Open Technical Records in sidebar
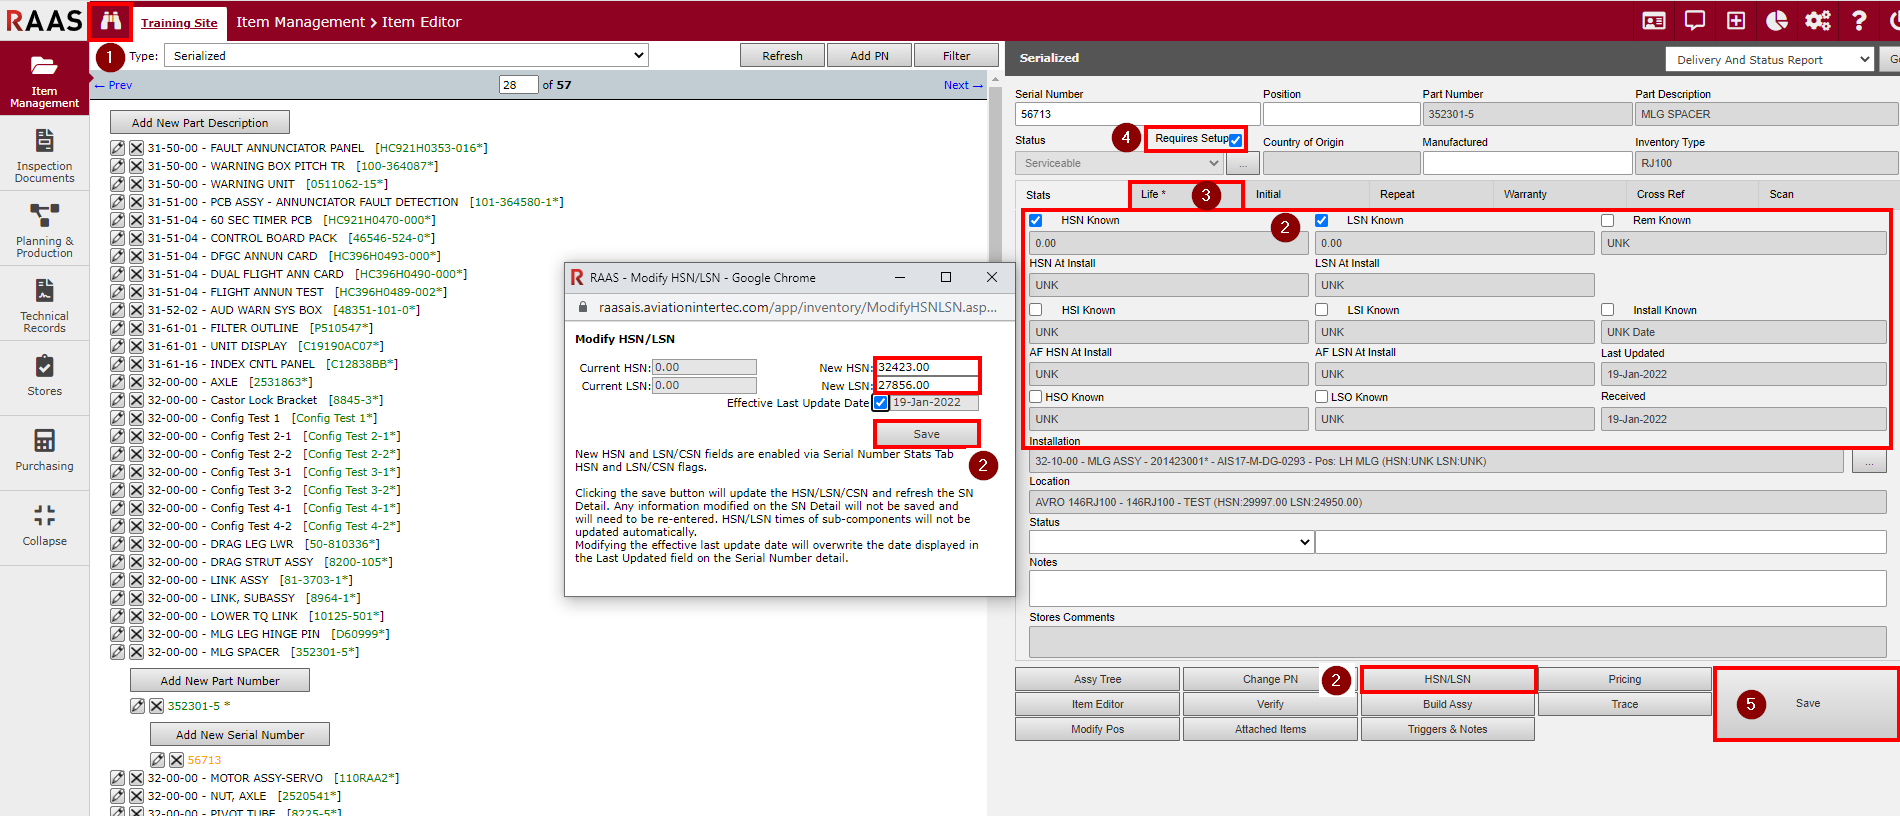This screenshot has height=816, width=1900. coord(44,306)
